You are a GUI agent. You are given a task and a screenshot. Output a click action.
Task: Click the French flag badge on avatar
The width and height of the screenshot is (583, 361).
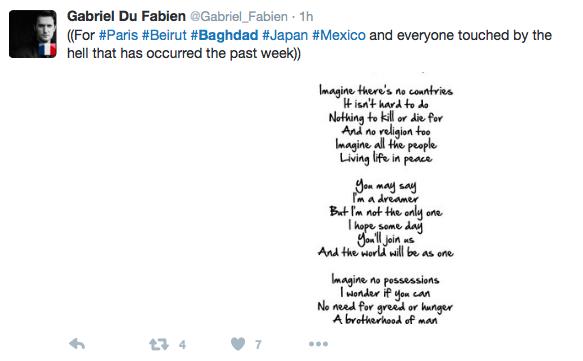[47, 49]
